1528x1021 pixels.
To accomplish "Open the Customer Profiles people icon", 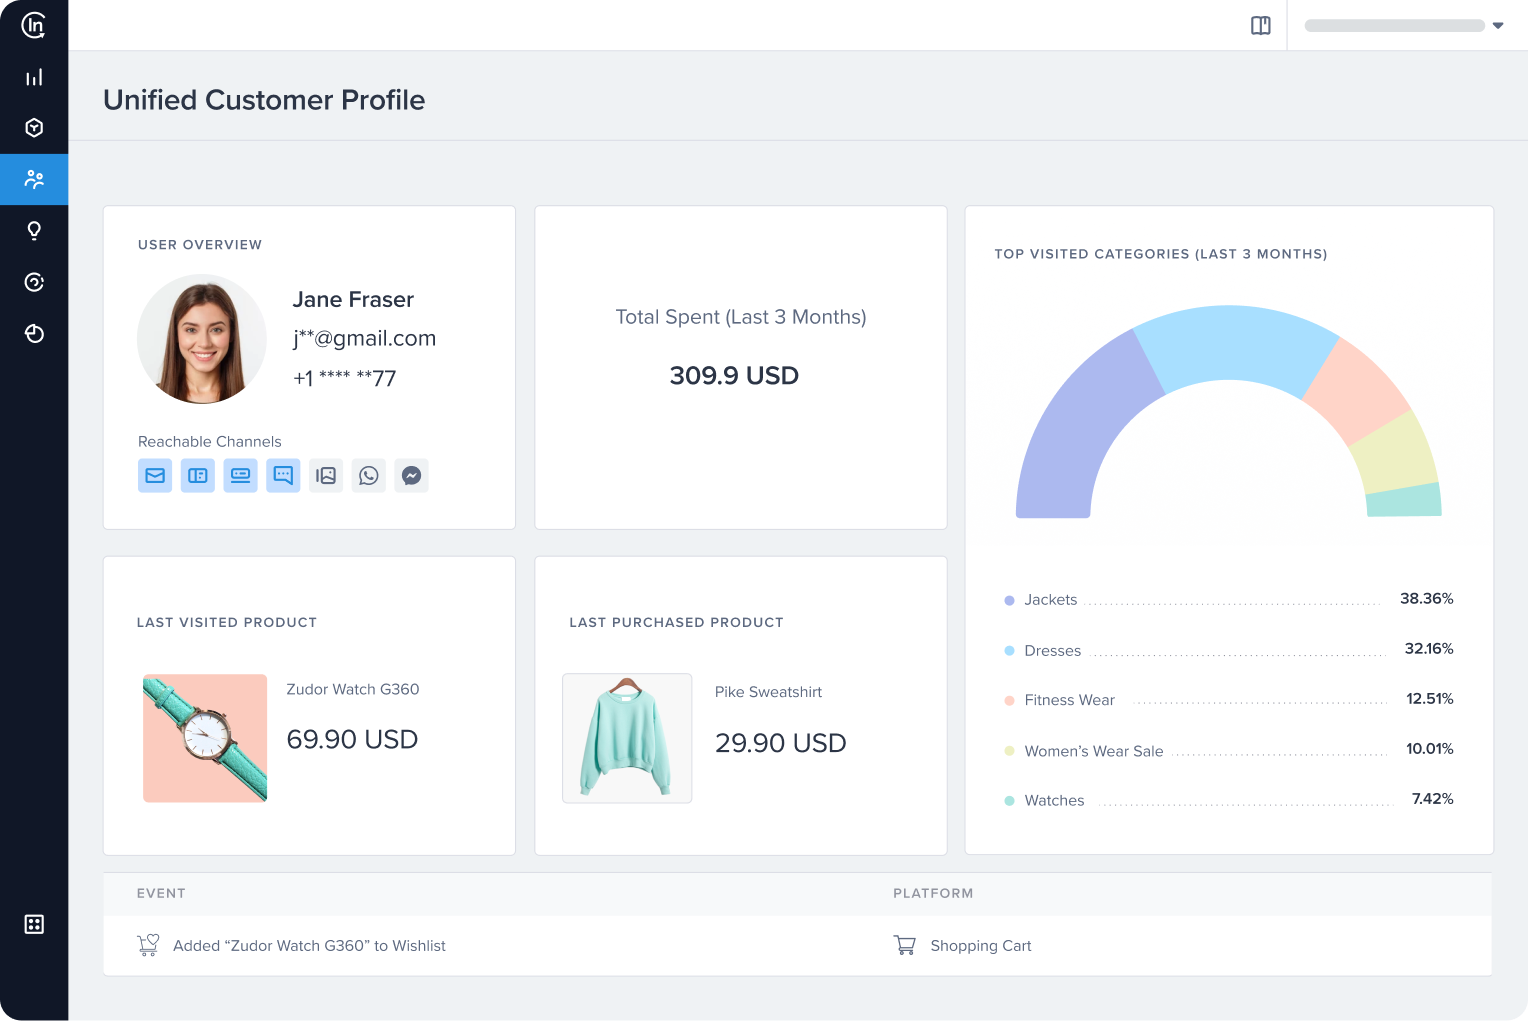I will tap(34, 179).
